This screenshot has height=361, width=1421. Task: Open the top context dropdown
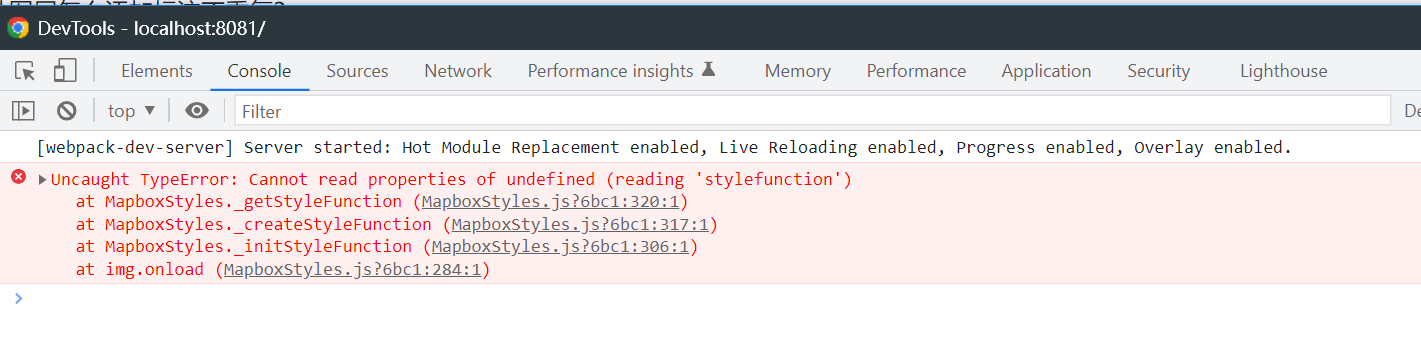point(132,111)
